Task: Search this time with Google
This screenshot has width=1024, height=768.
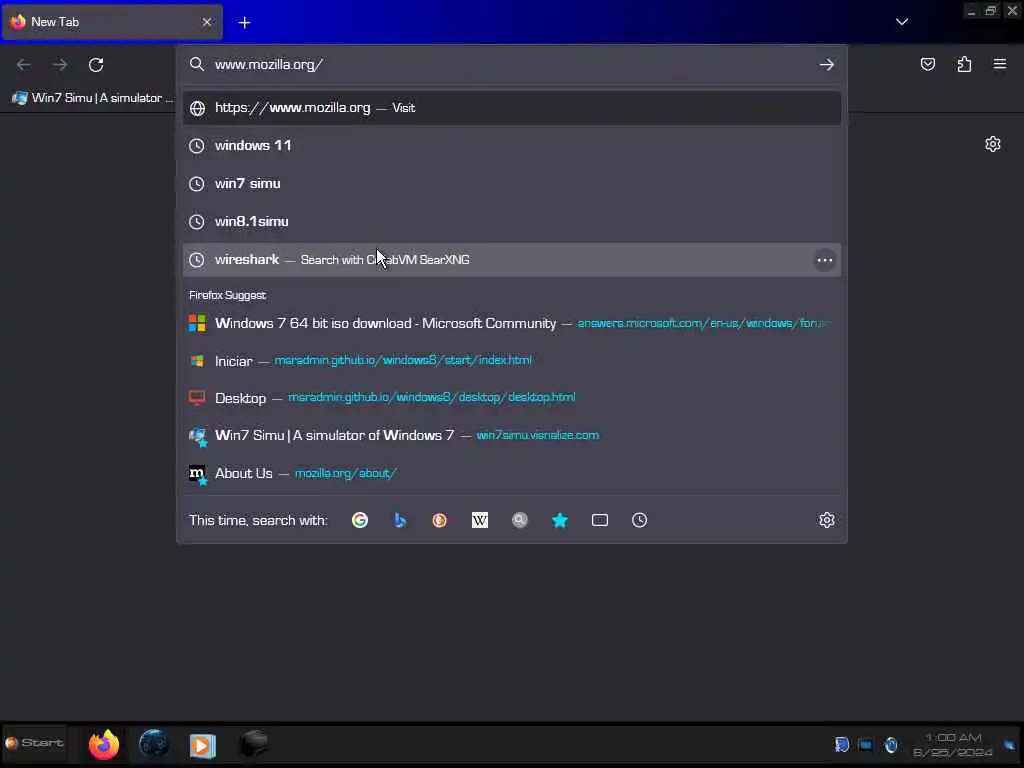Action: coord(360,520)
